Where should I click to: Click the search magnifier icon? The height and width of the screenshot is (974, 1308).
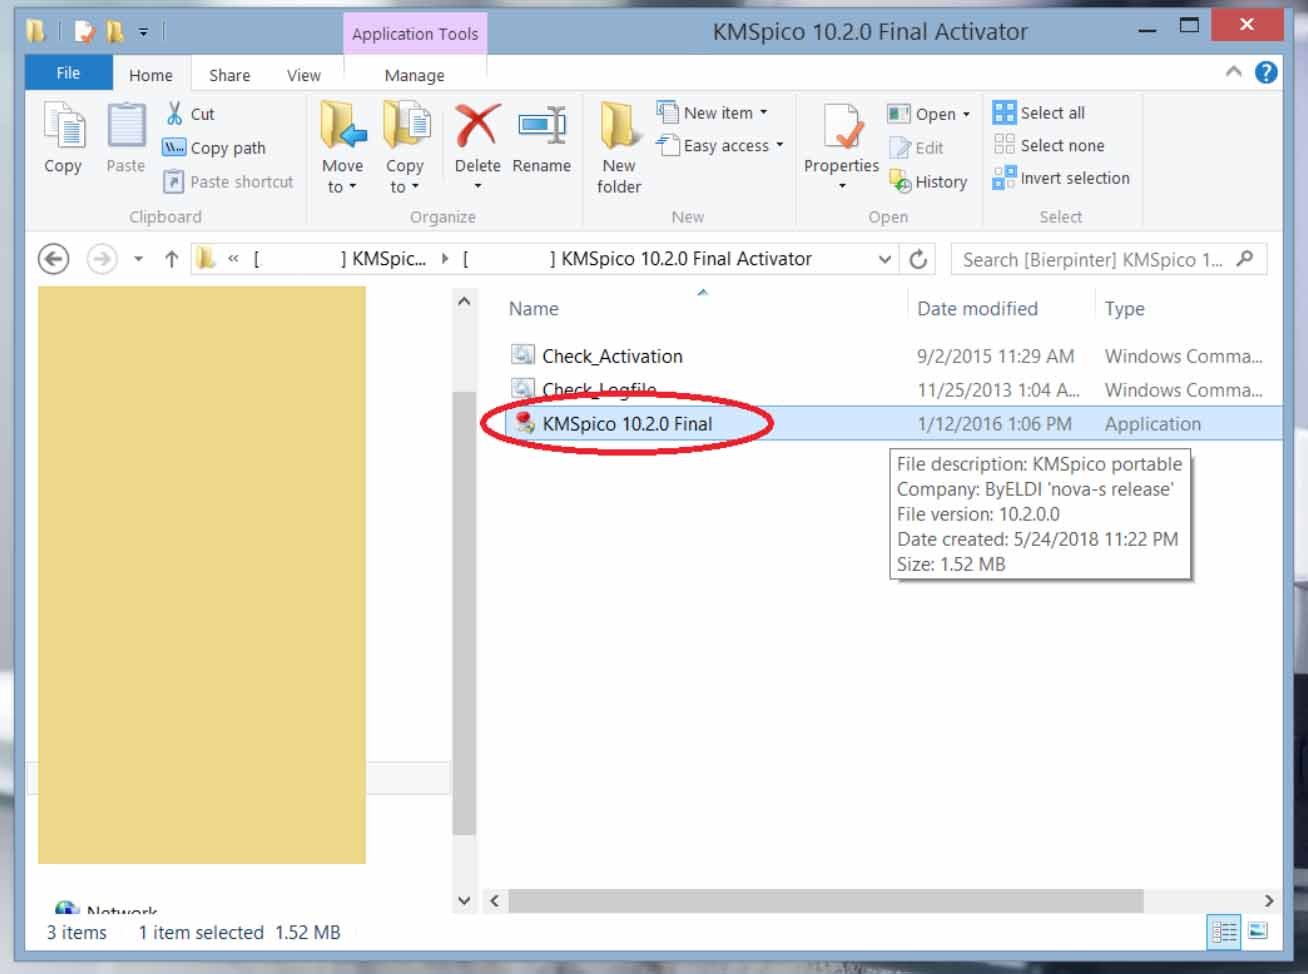pos(1245,259)
